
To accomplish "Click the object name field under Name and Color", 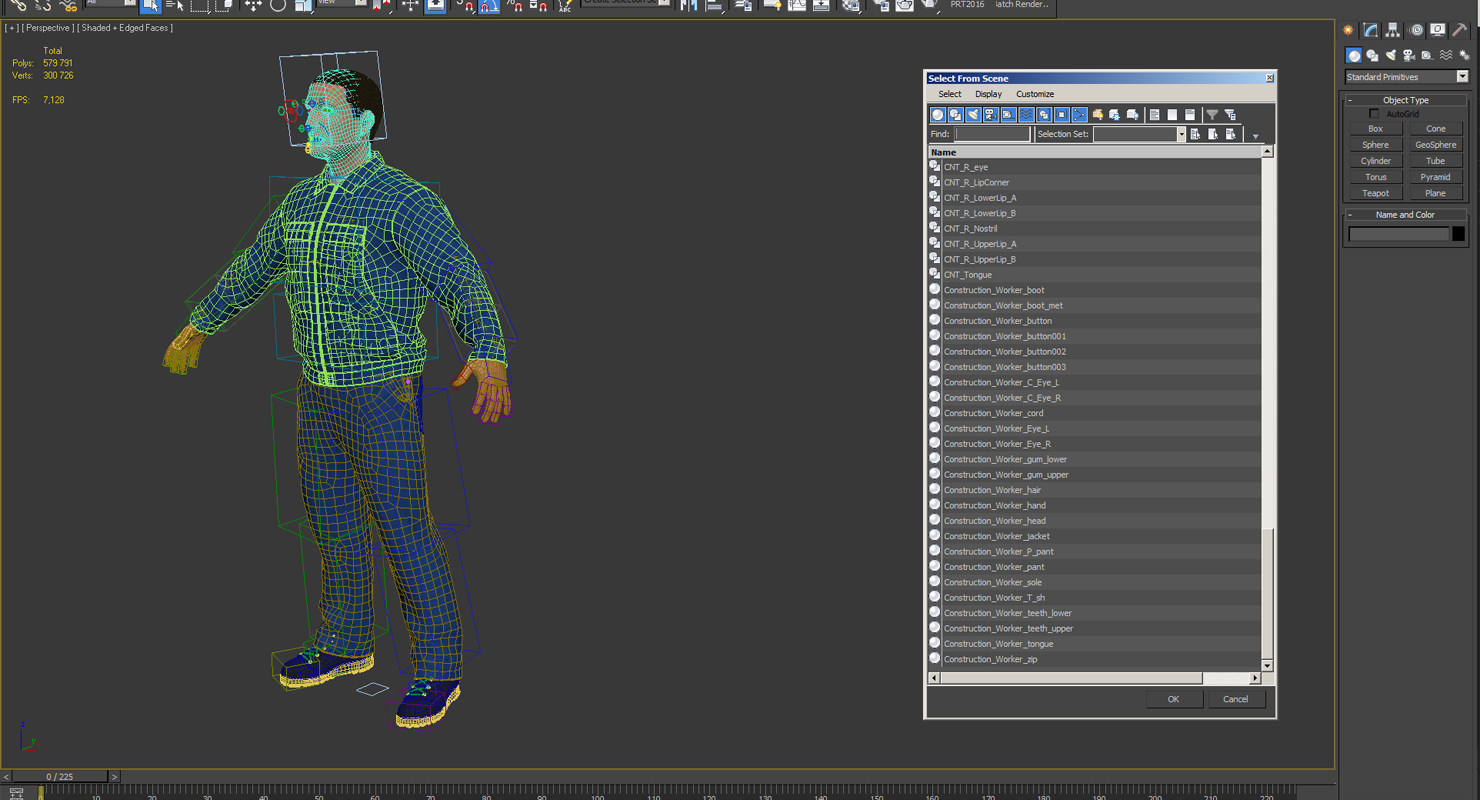I will [x=1398, y=234].
